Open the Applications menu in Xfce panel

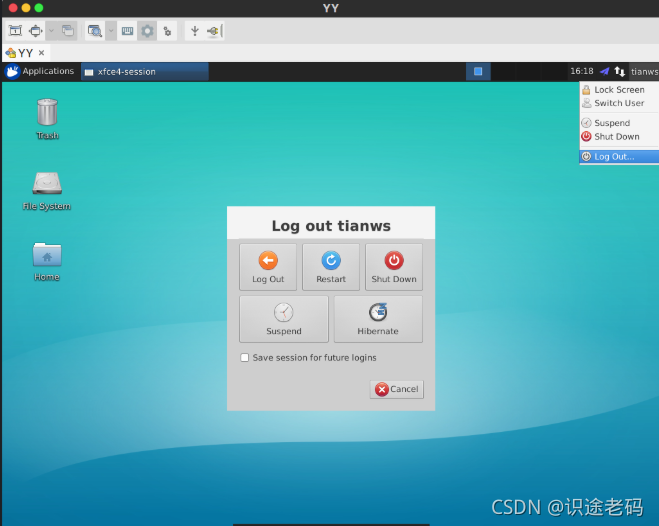click(40, 71)
